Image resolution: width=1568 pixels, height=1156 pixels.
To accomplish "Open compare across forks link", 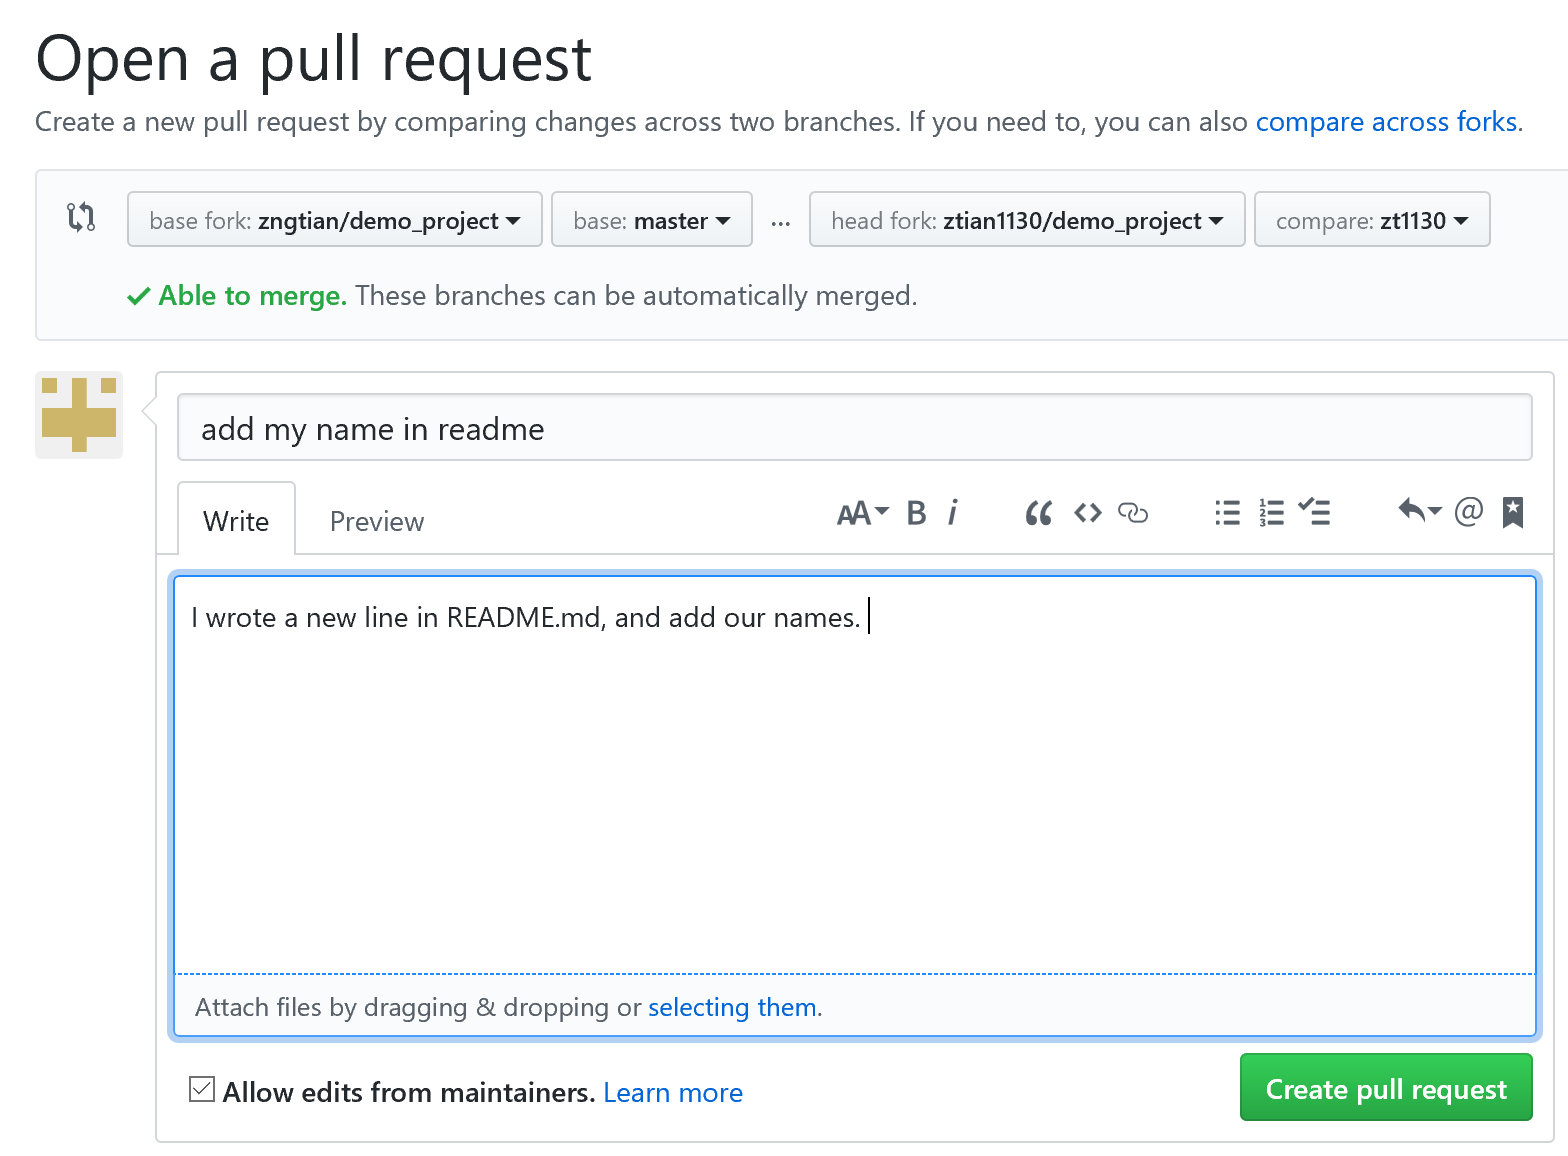I will click(1387, 122).
